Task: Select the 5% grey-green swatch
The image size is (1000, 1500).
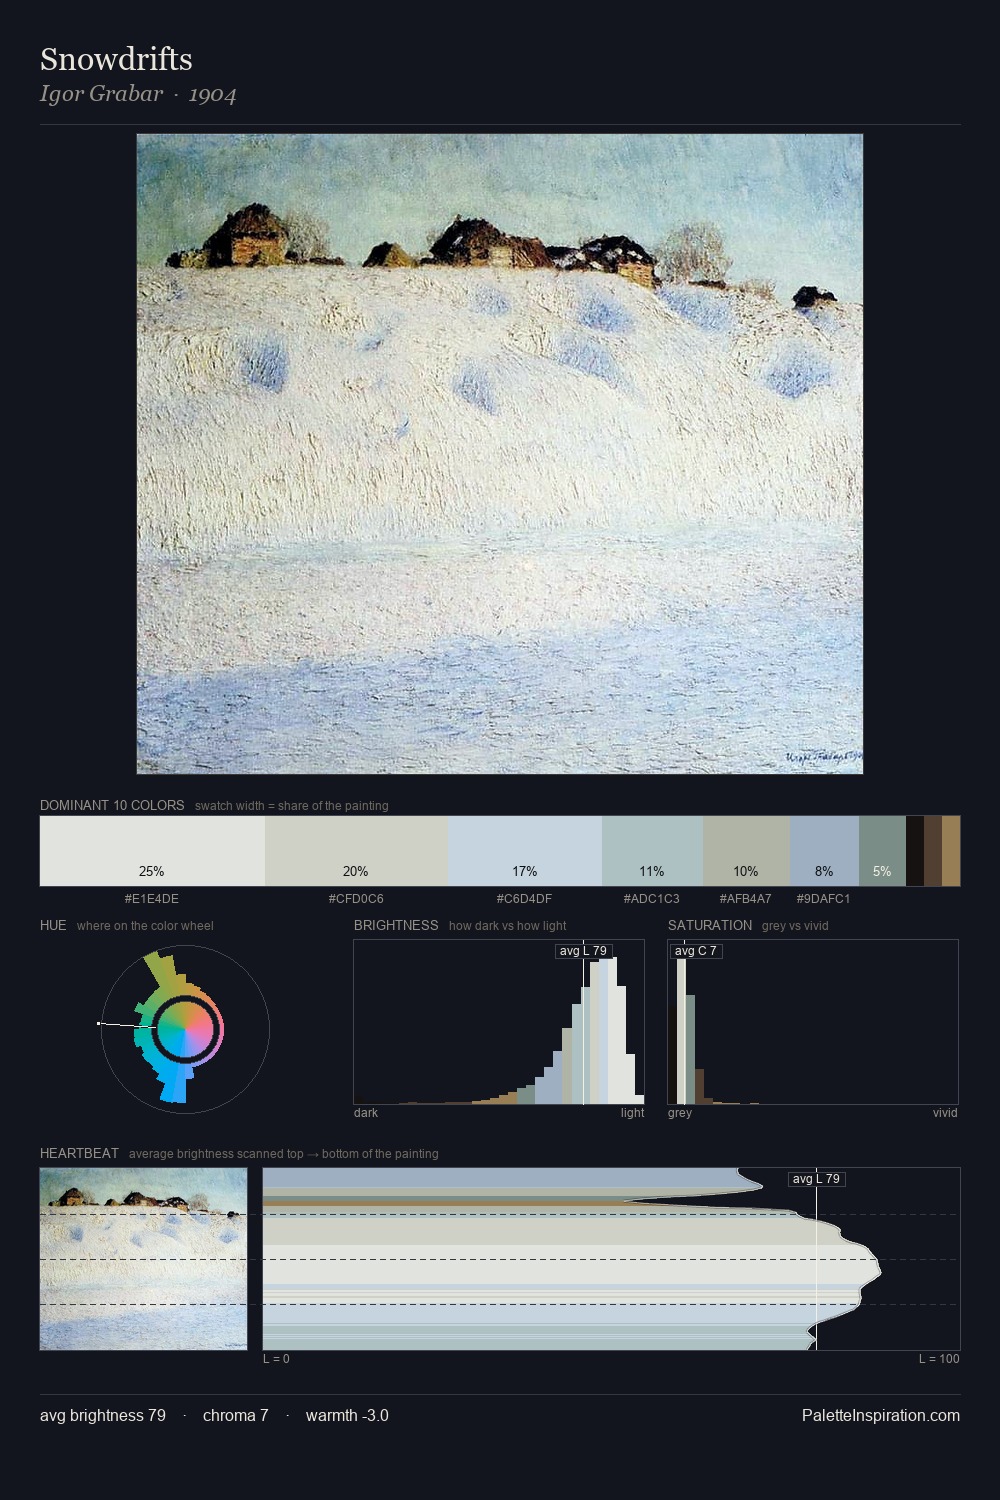Action: coord(882,851)
